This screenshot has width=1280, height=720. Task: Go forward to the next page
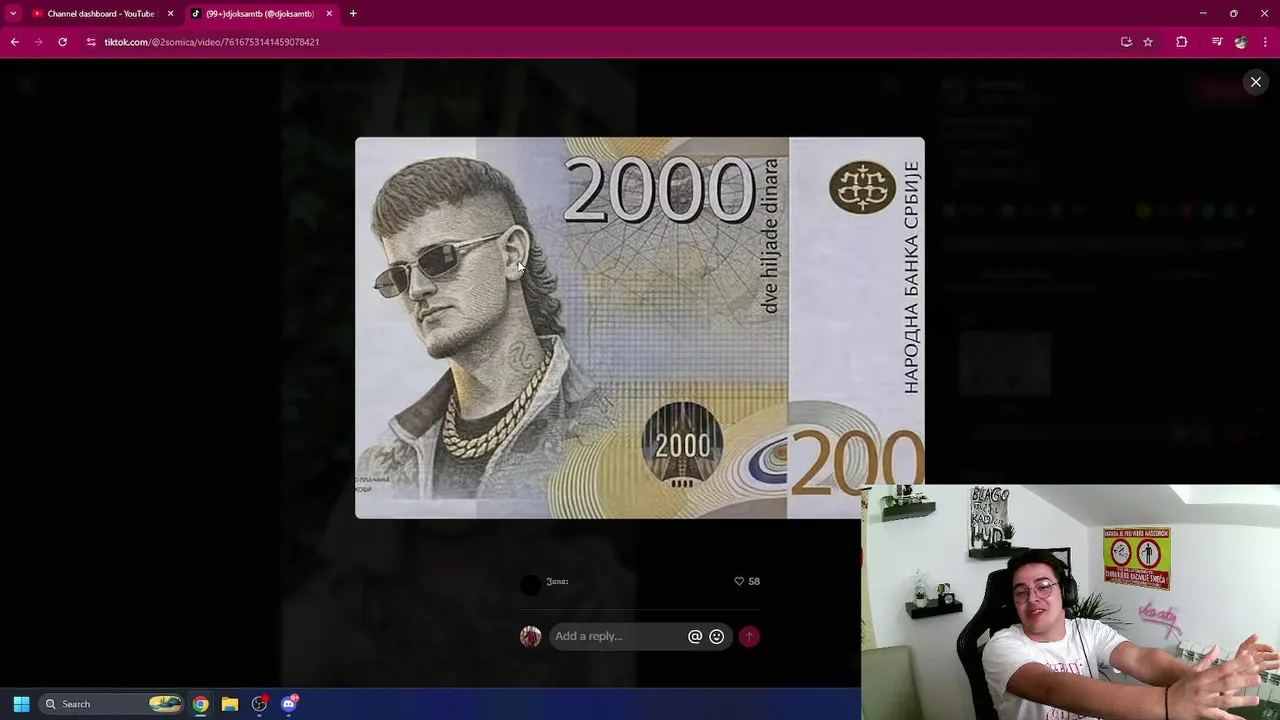38,42
